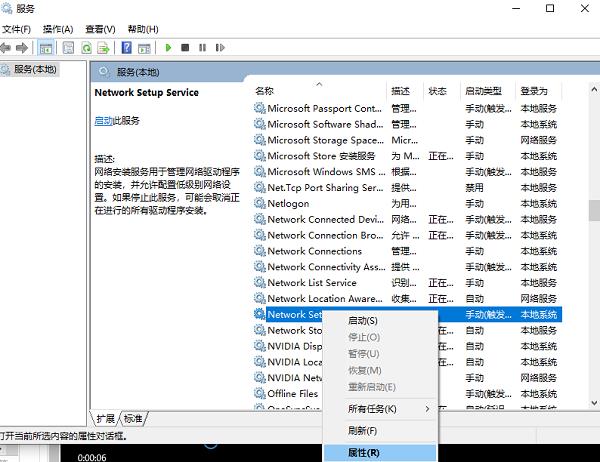Select 服务(本地) in the left tree

click(x=35, y=69)
